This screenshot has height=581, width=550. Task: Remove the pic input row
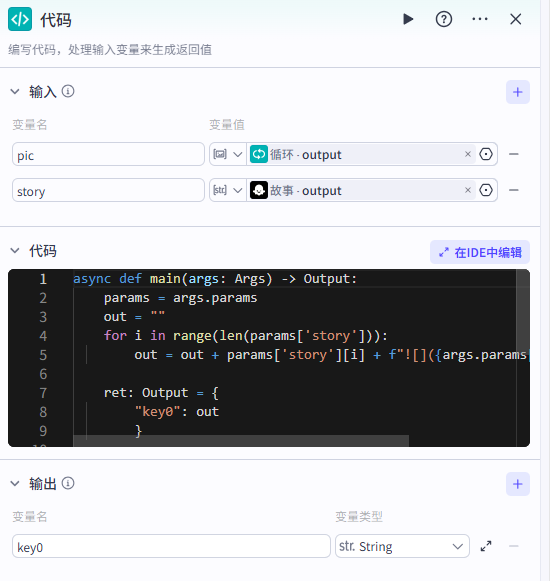click(x=514, y=154)
